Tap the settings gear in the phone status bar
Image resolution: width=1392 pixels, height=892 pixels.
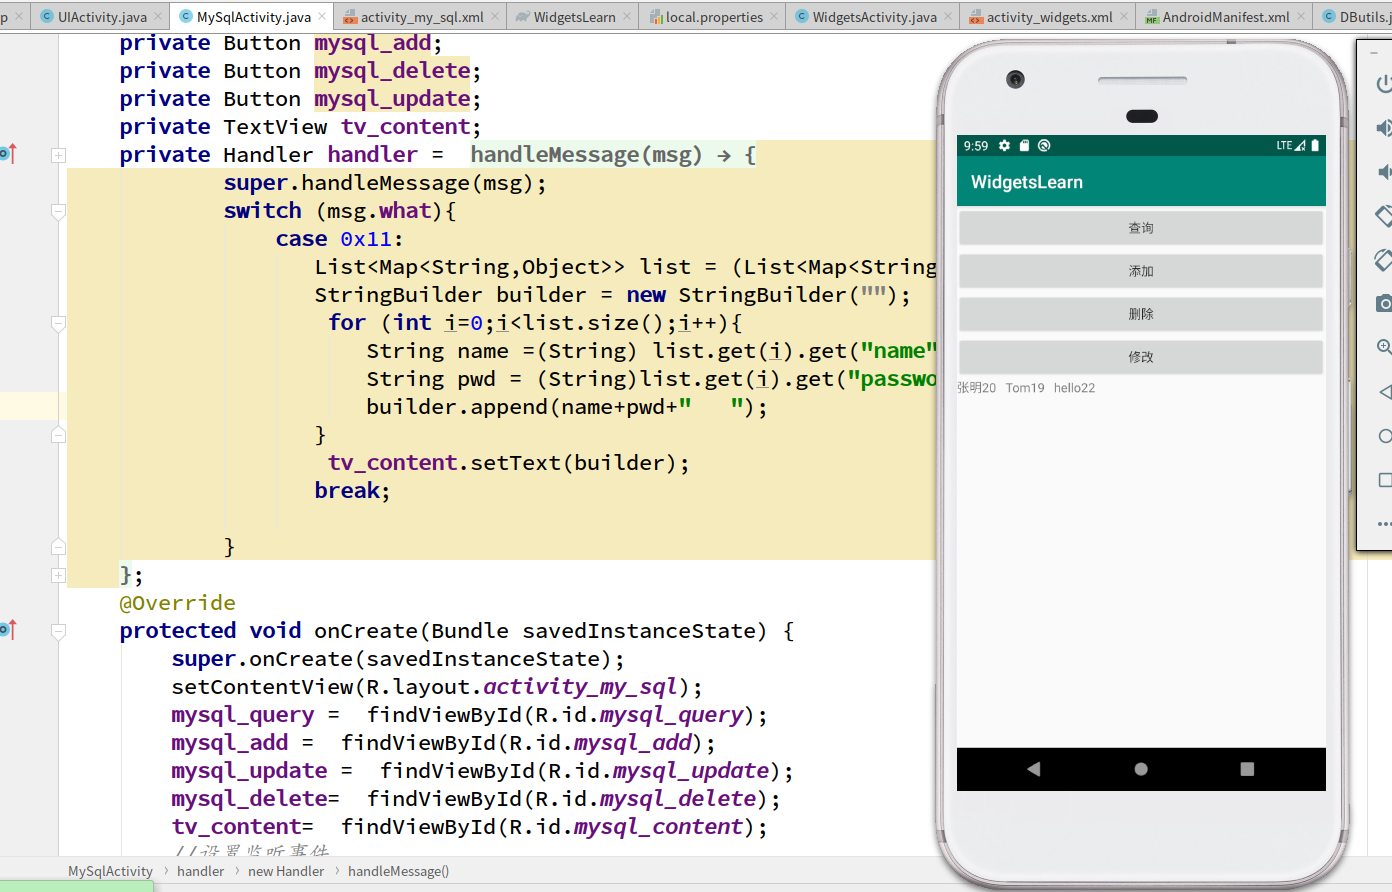(1005, 146)
